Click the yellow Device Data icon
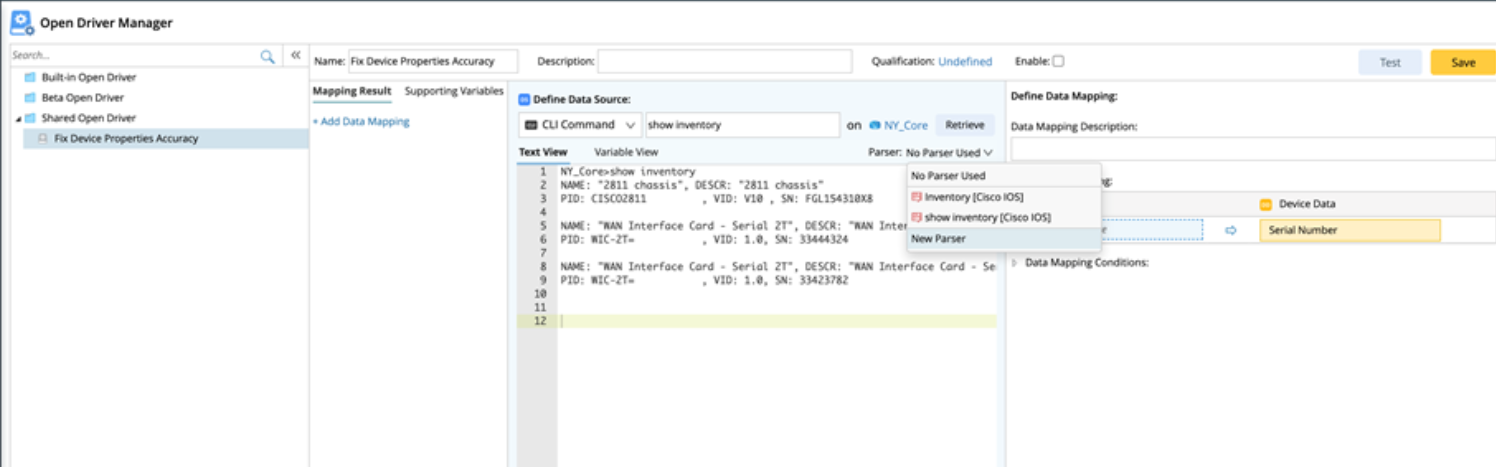 tap(1265, 204)
